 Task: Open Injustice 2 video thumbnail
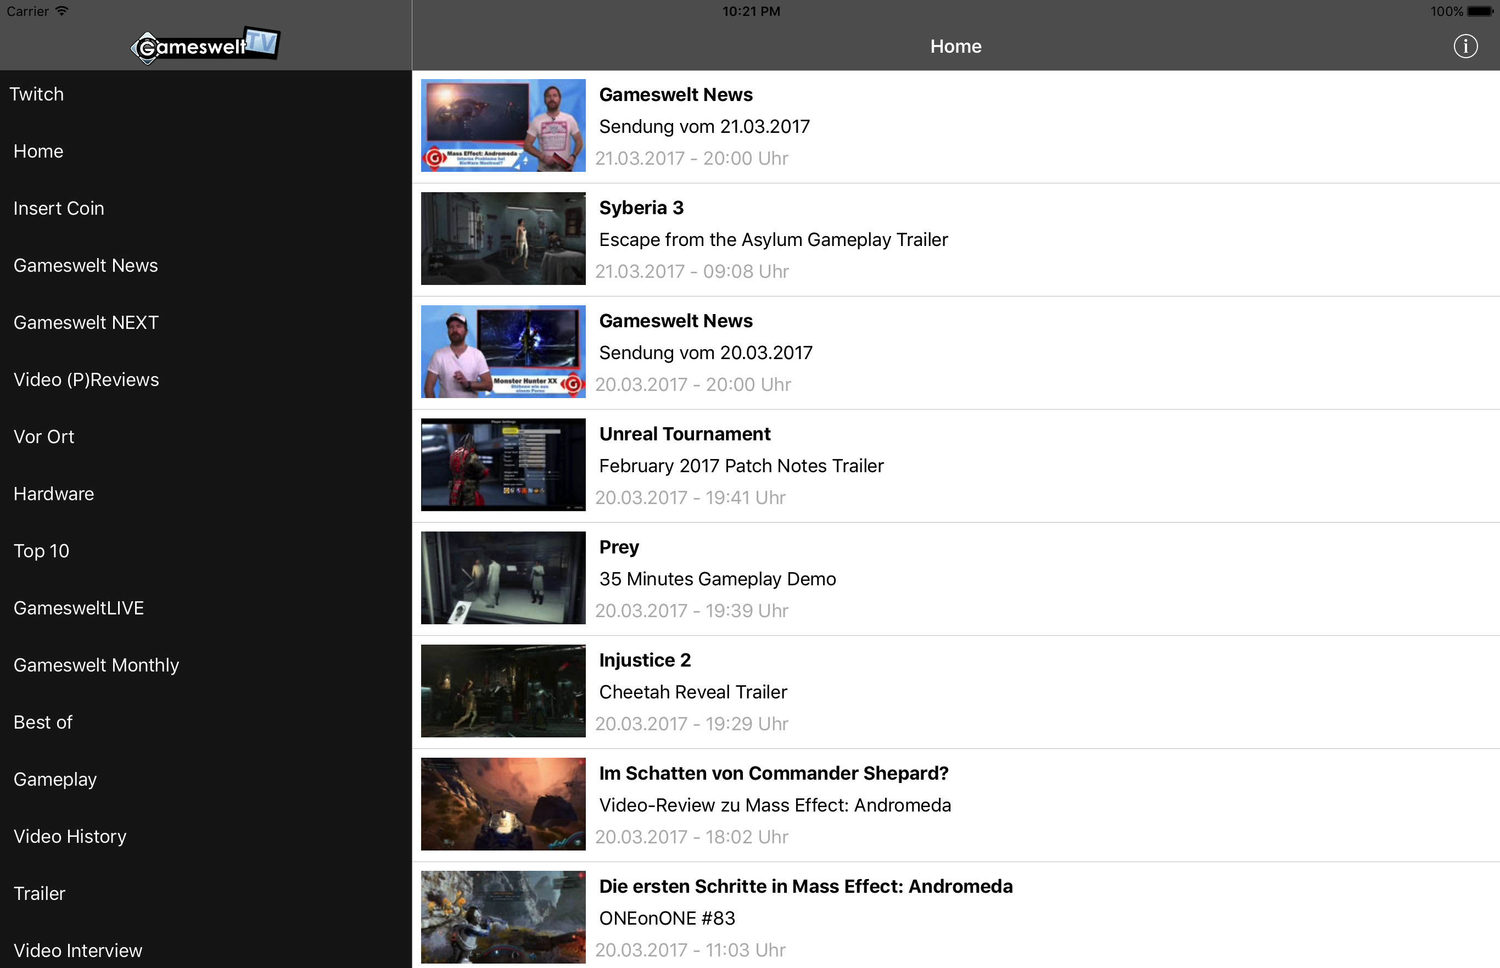coord(503,691)
